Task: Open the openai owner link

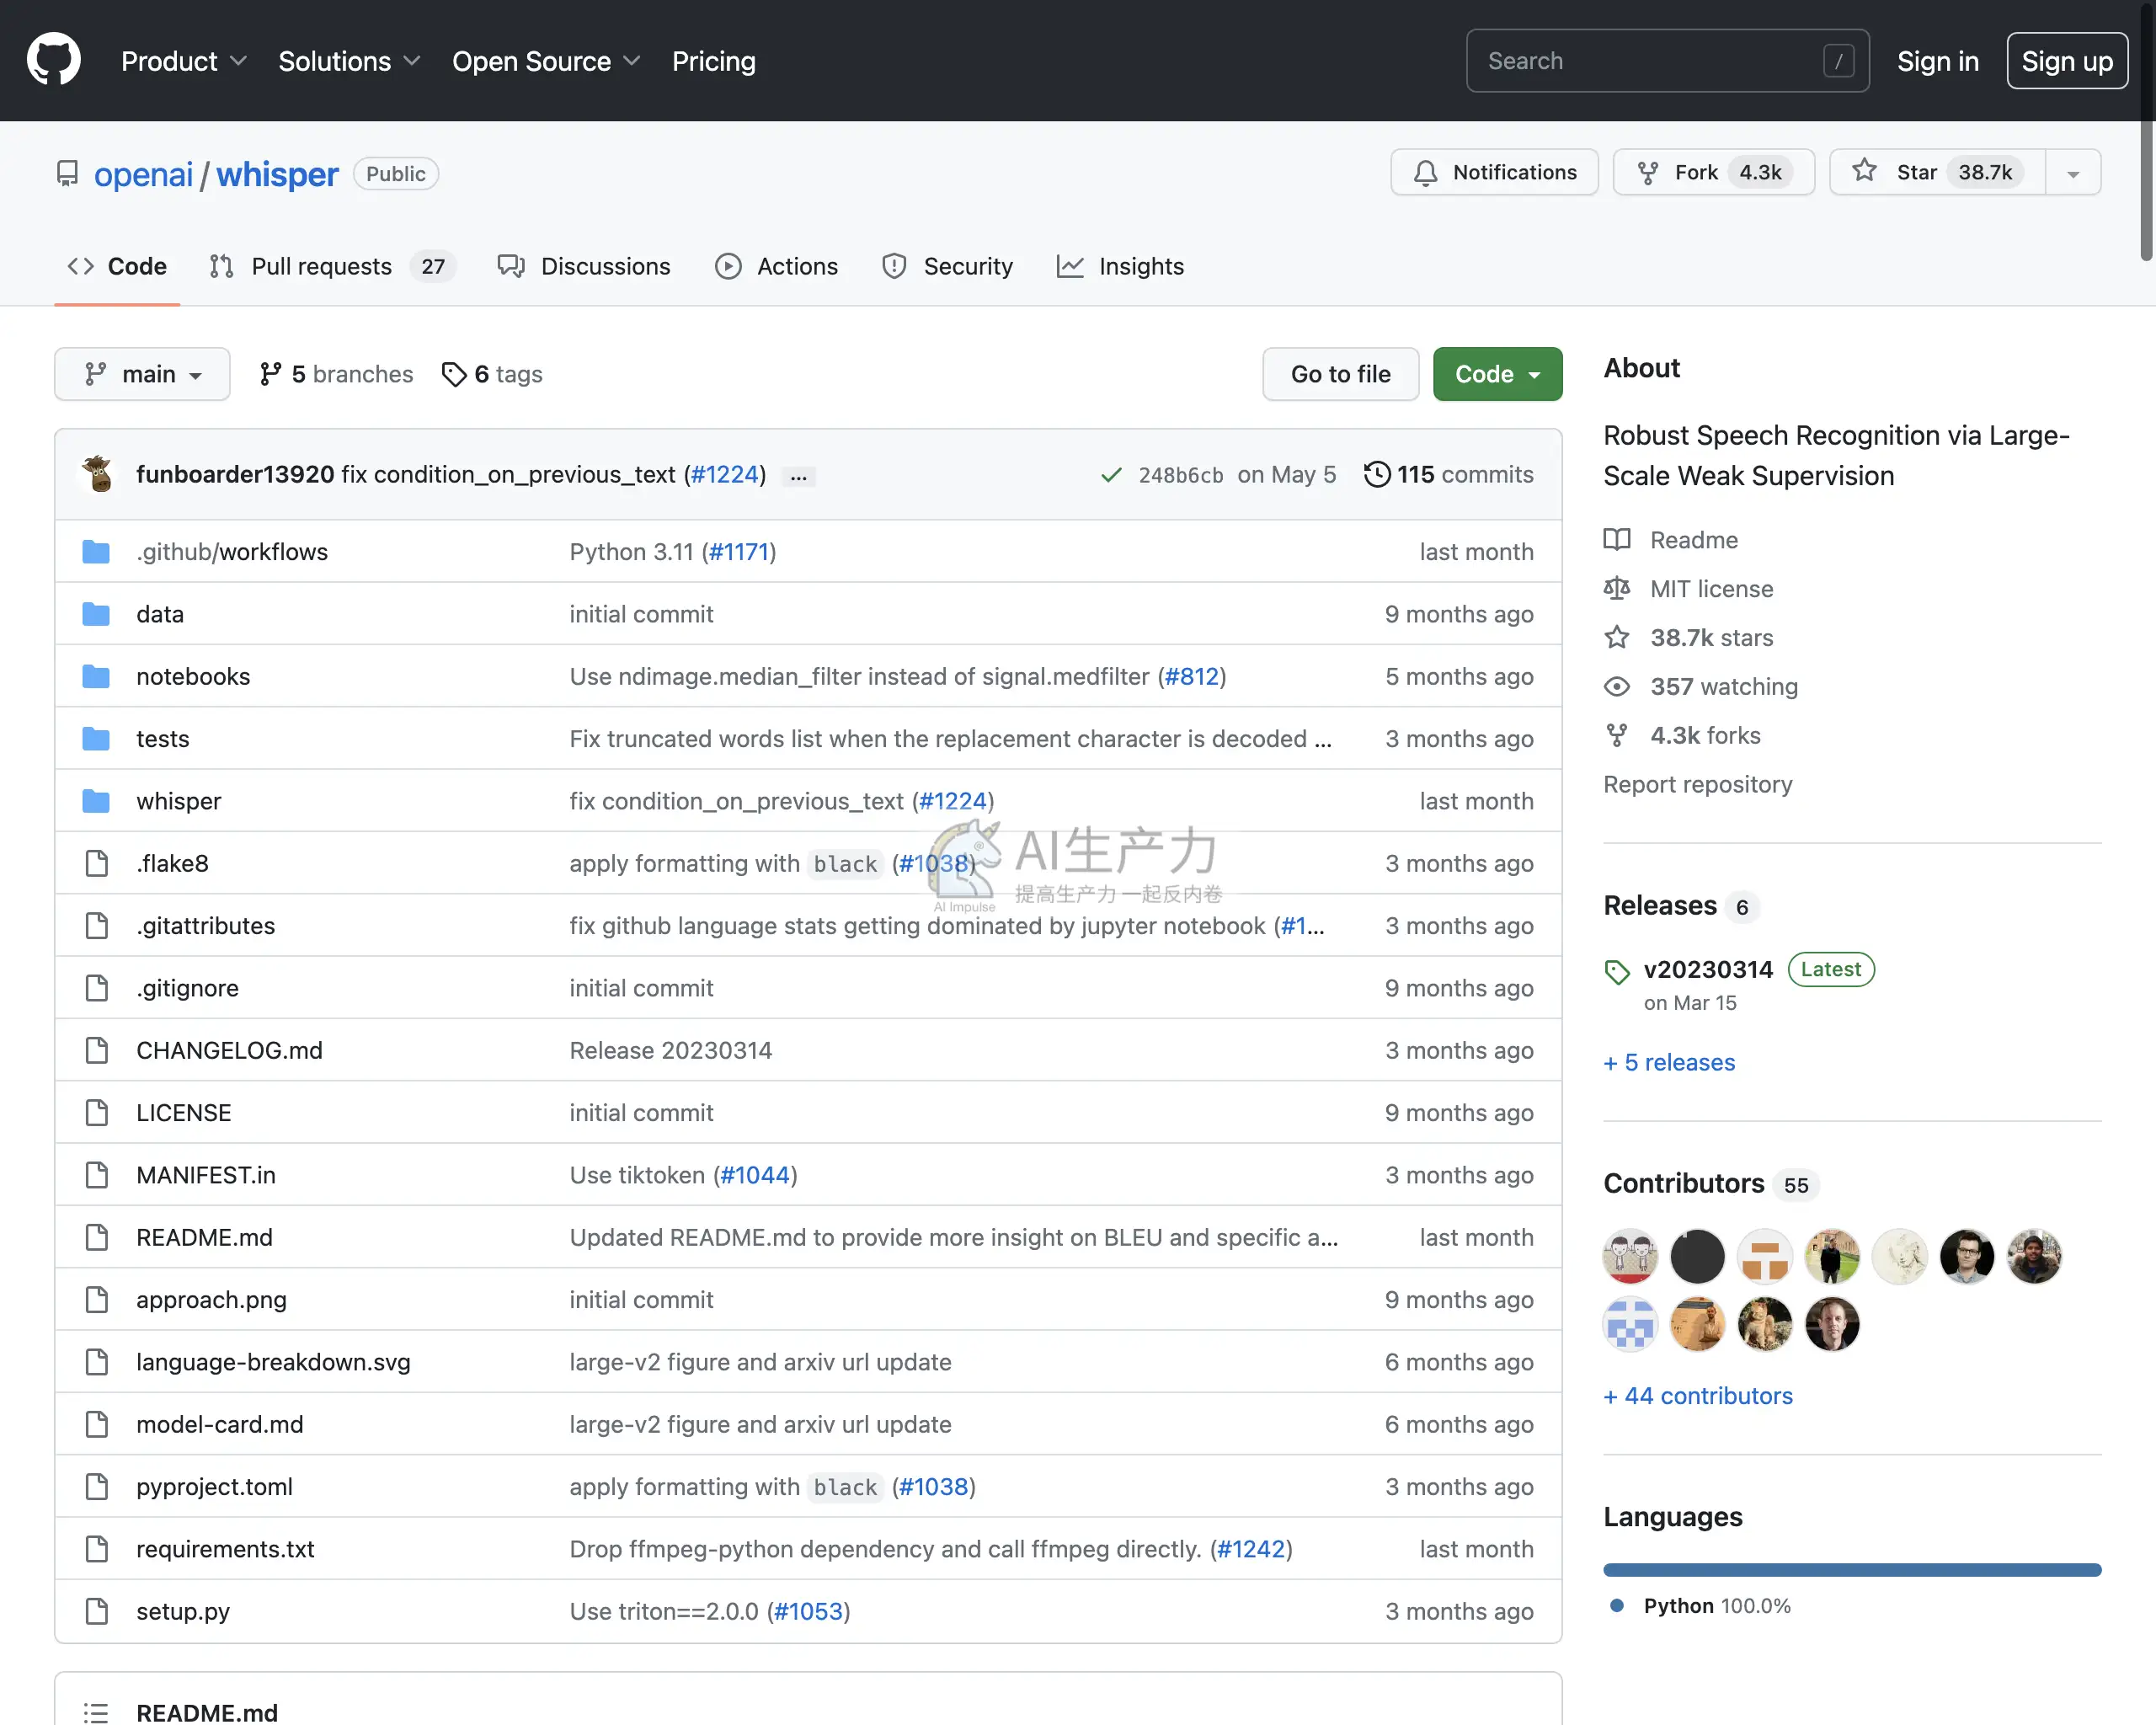Action: (143, 174)
